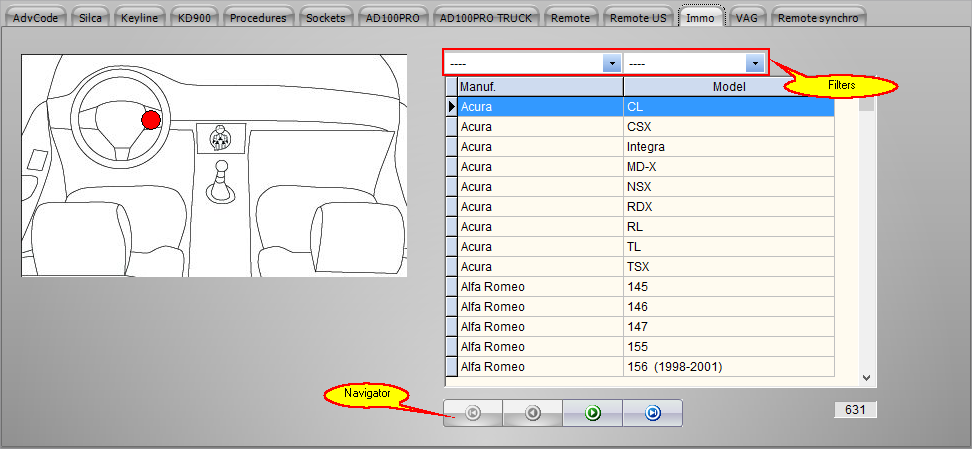
Task: Click the Model column header
Action: [729, 87]
